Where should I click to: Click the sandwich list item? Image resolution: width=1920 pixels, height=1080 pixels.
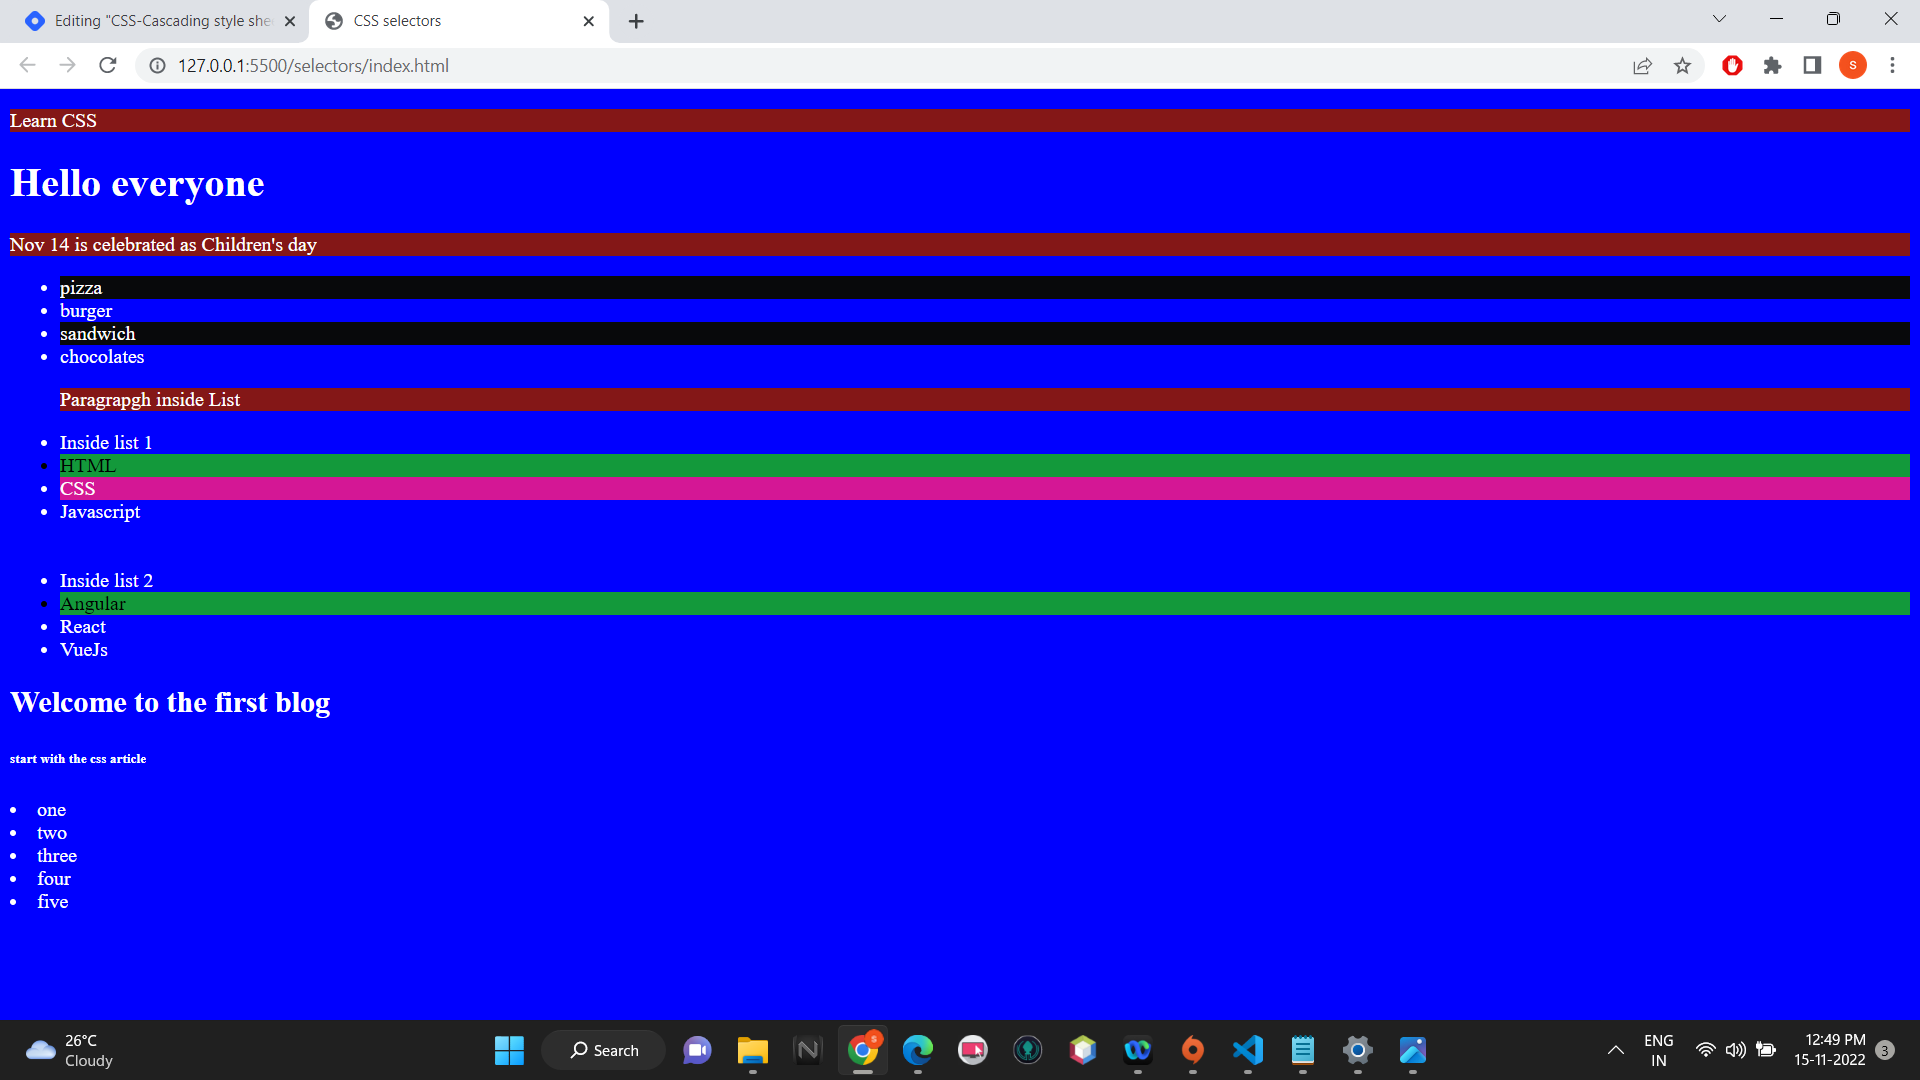click(984, 334)
